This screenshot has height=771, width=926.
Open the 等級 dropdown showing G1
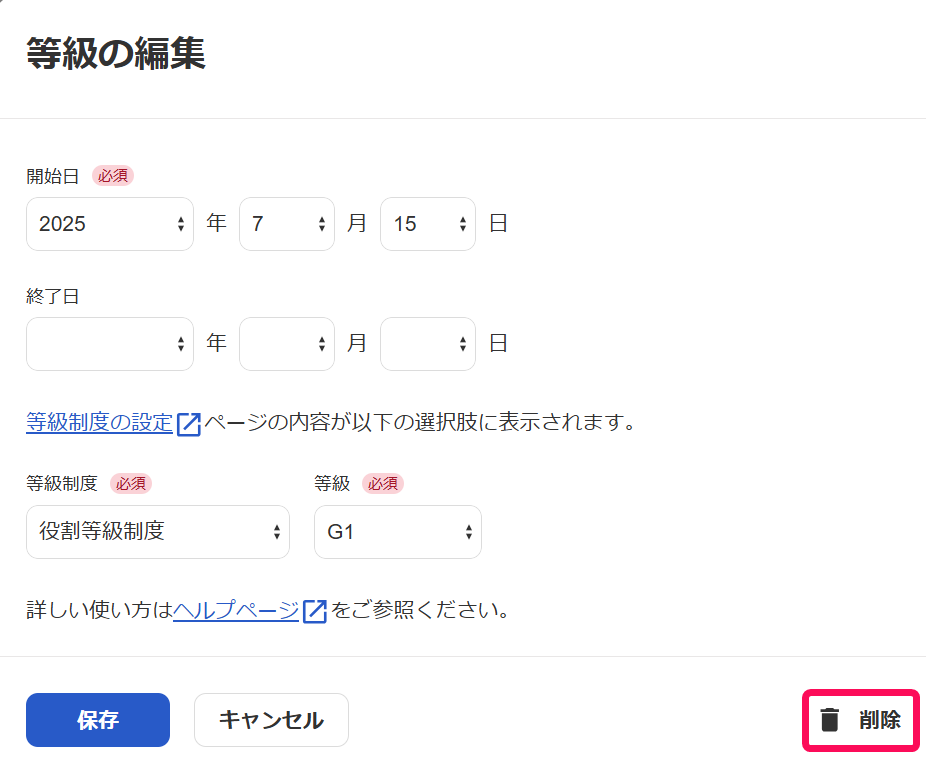pyautogui.click(x=398, y=532)
